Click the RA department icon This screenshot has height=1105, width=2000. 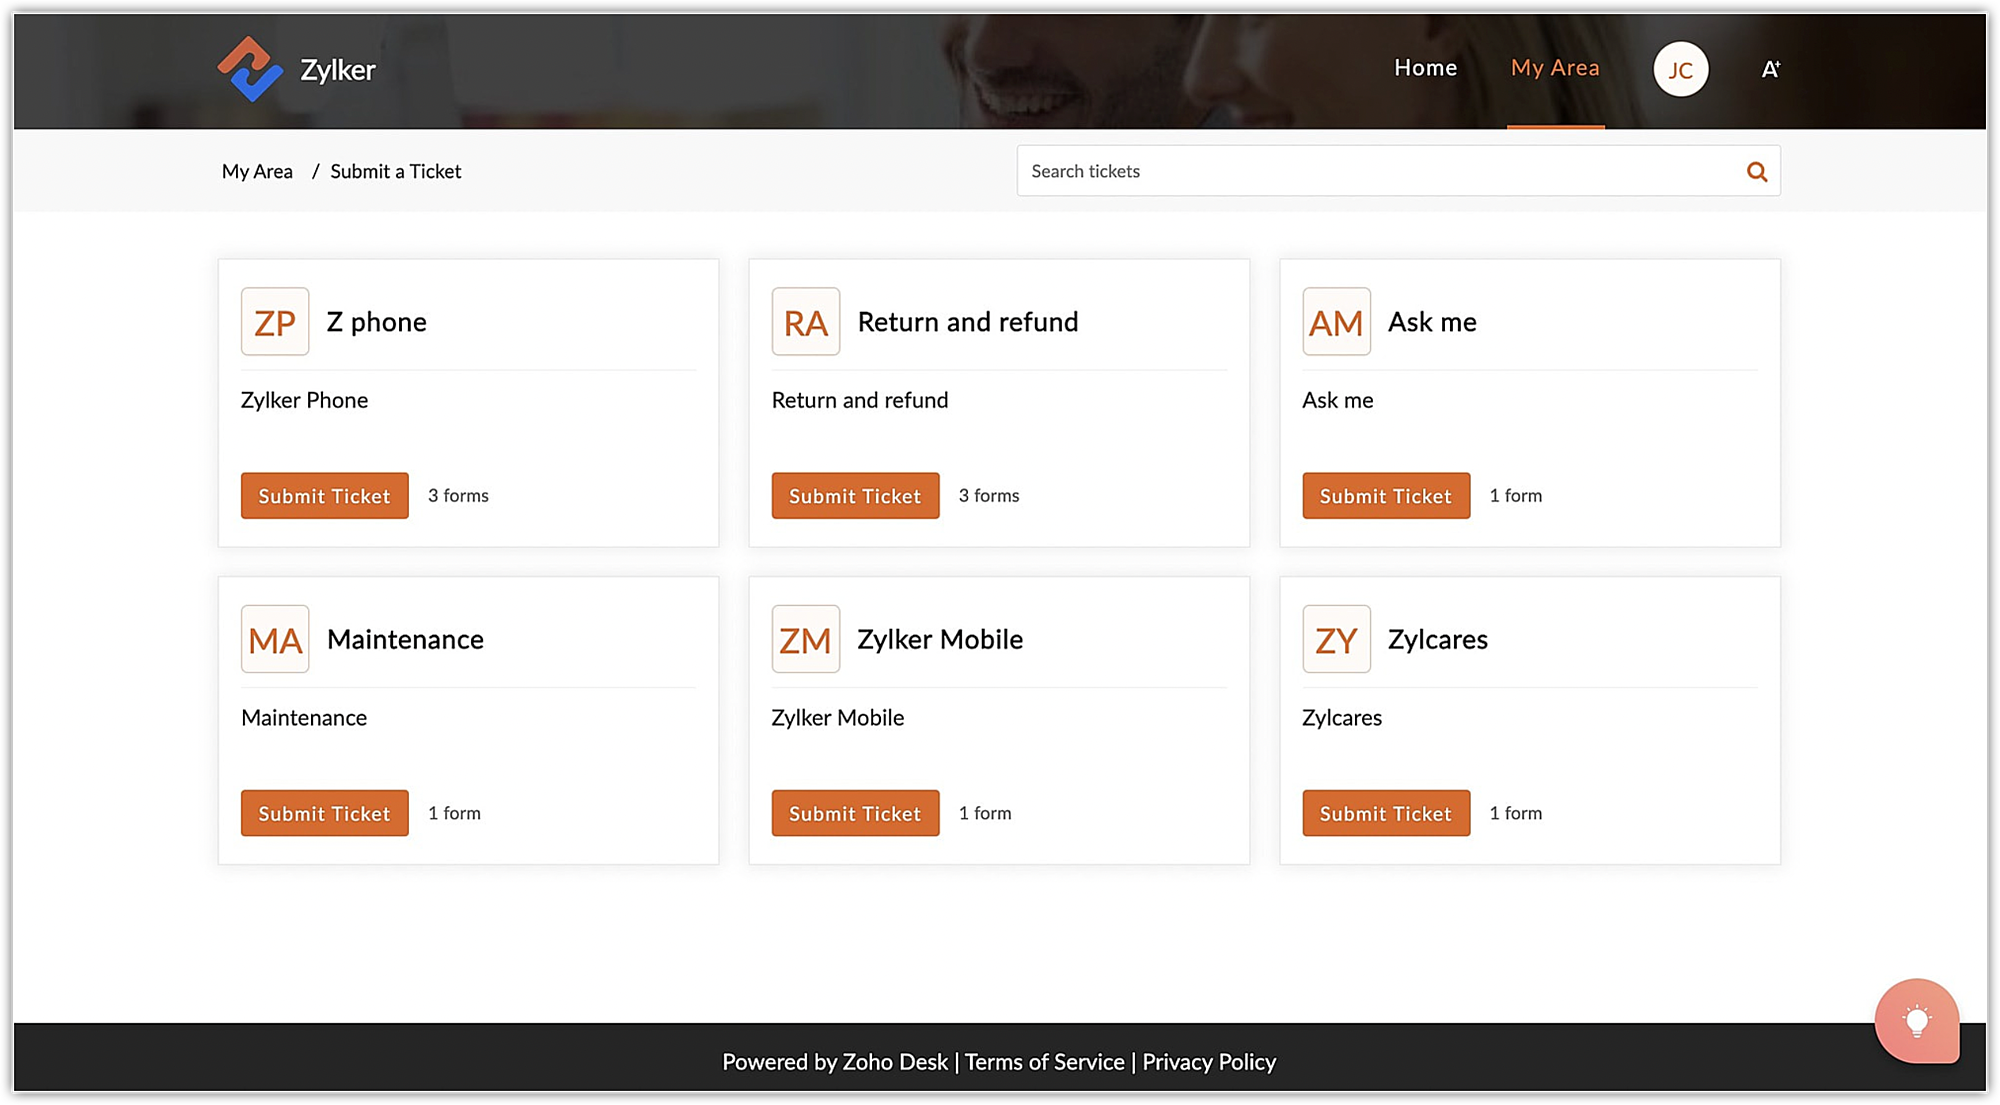tap(805, 322)
